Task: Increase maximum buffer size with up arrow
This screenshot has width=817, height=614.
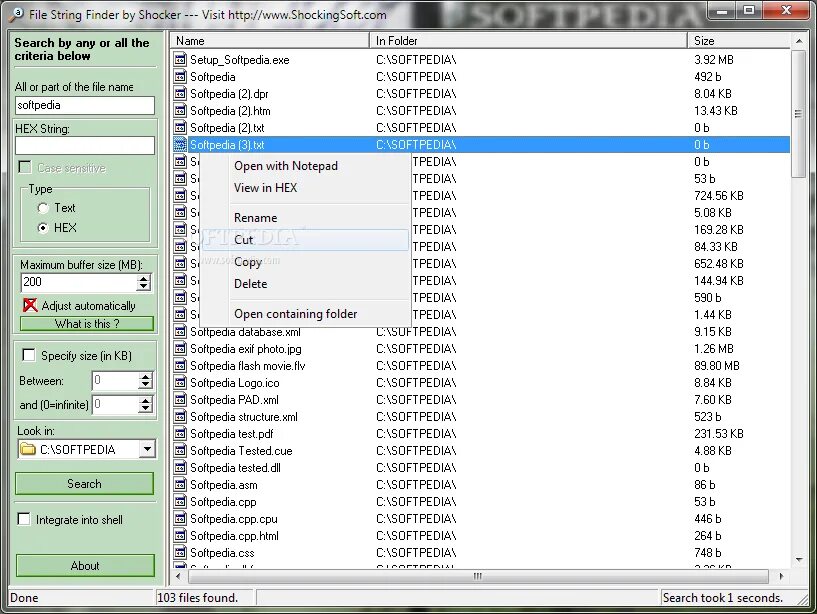Action: [x=144, y=278]
